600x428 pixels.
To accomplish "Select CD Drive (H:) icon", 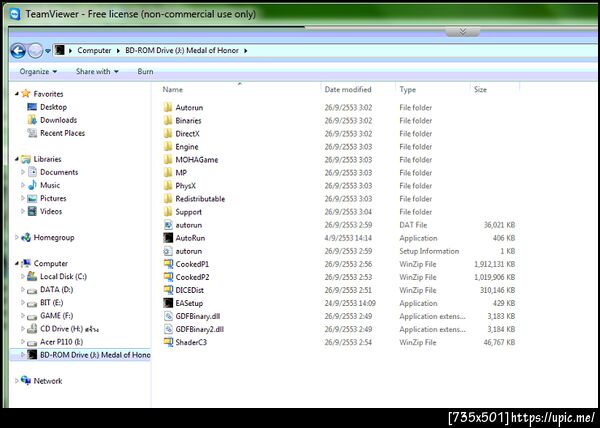I will [33, 329].
